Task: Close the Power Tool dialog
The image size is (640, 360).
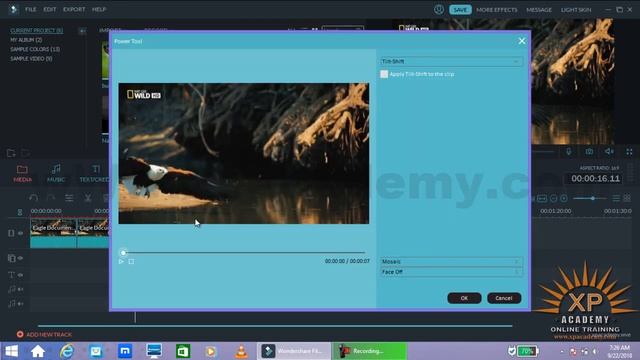Action: point(522,41)
